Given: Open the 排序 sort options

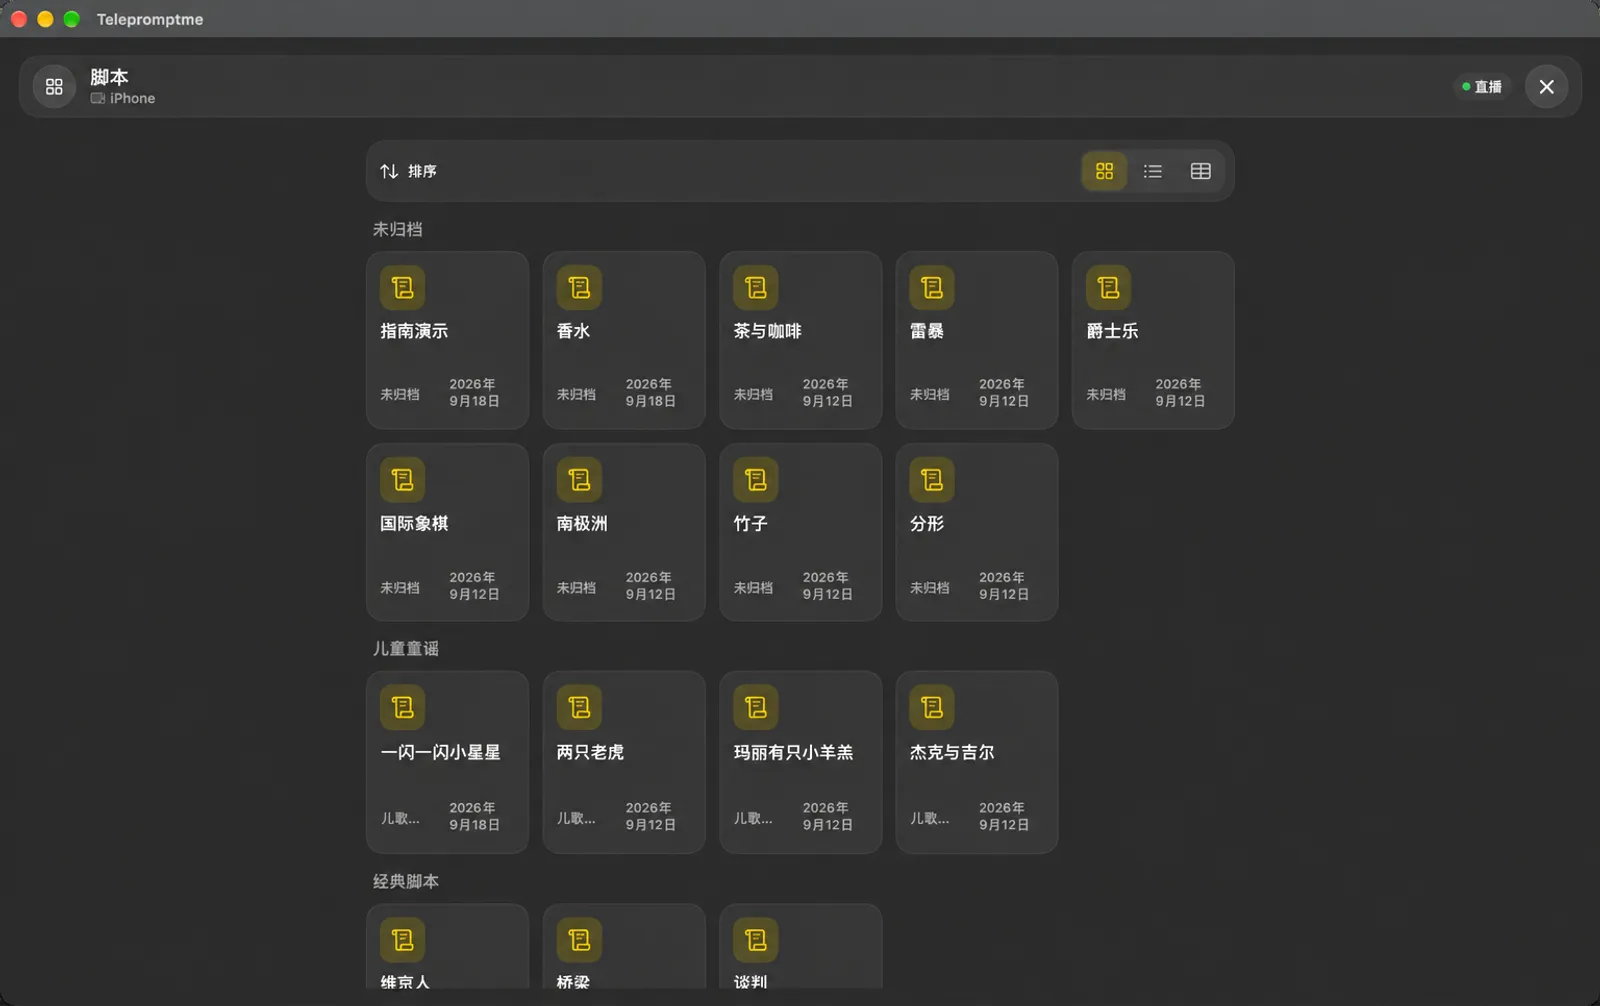Looking at the screenshot, I should (408, 171).
